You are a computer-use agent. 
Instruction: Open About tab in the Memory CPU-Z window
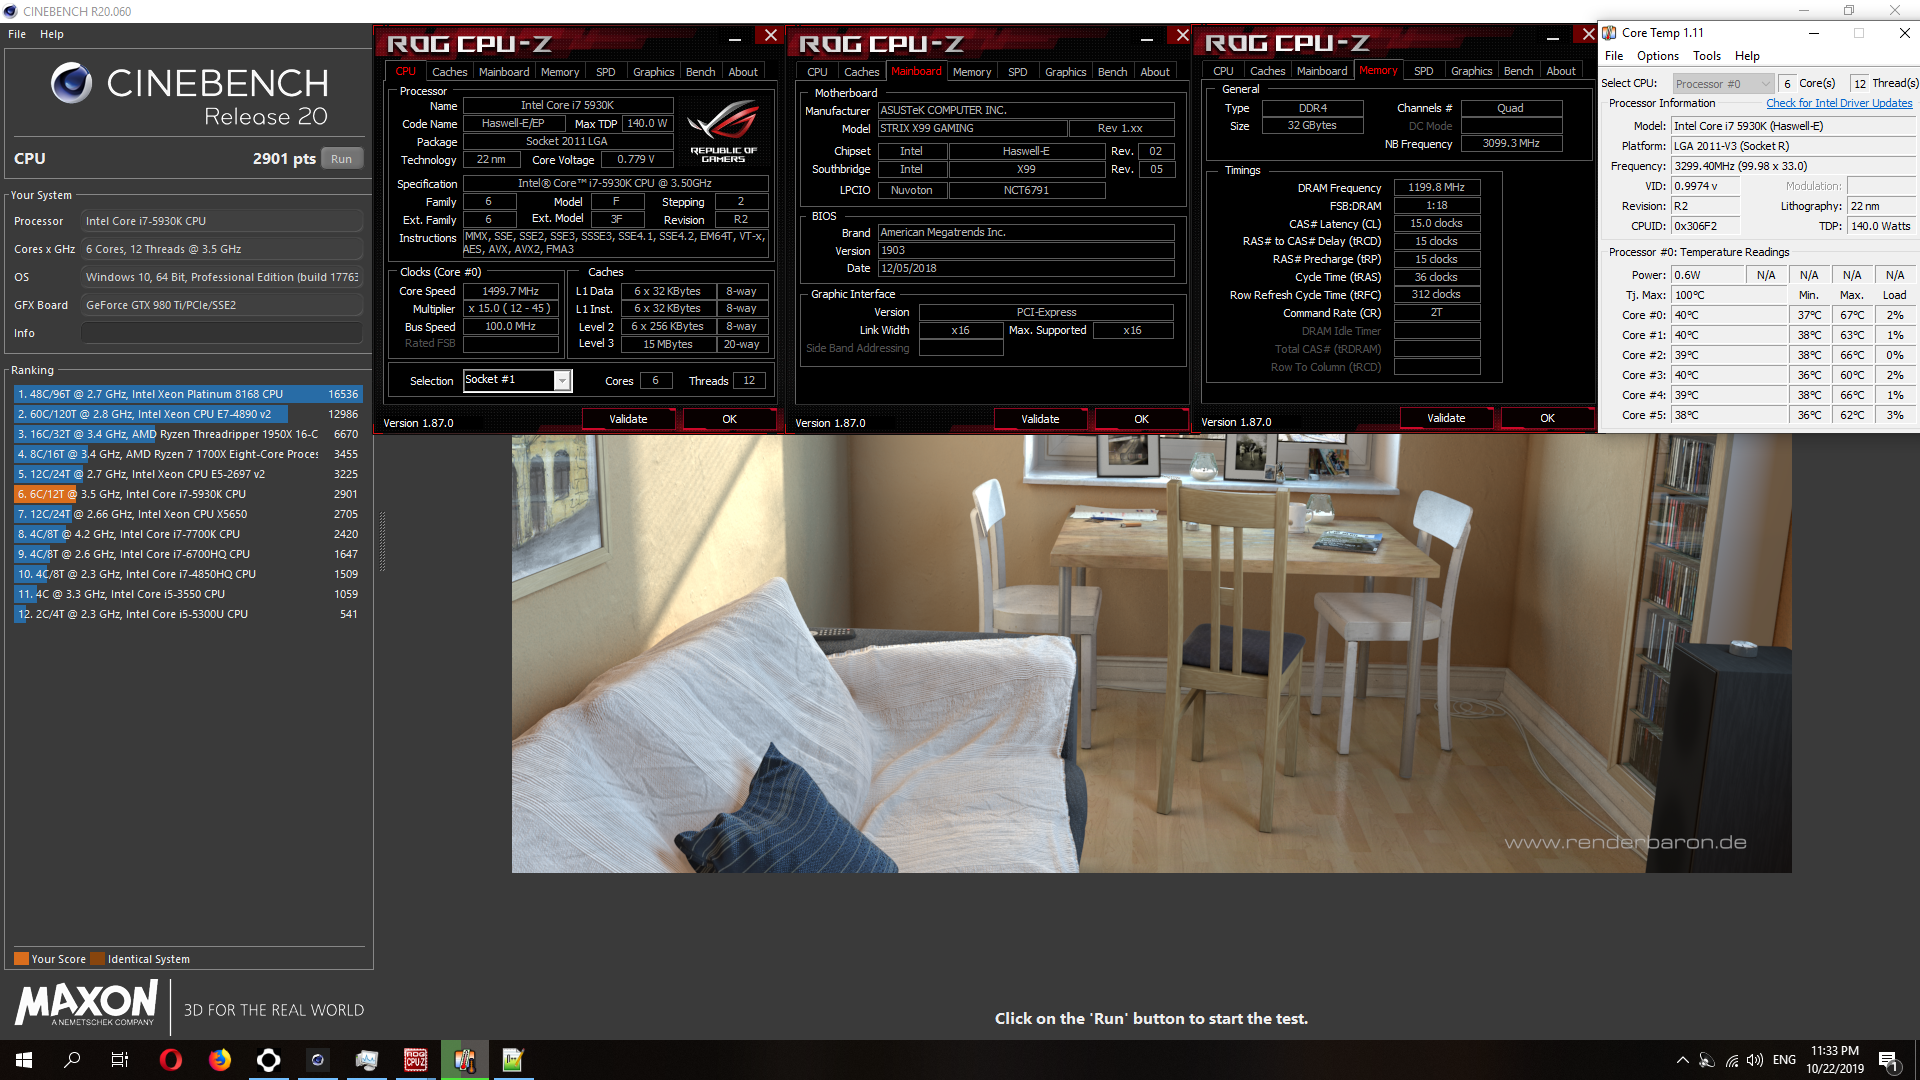click(x=1561, y=71)
